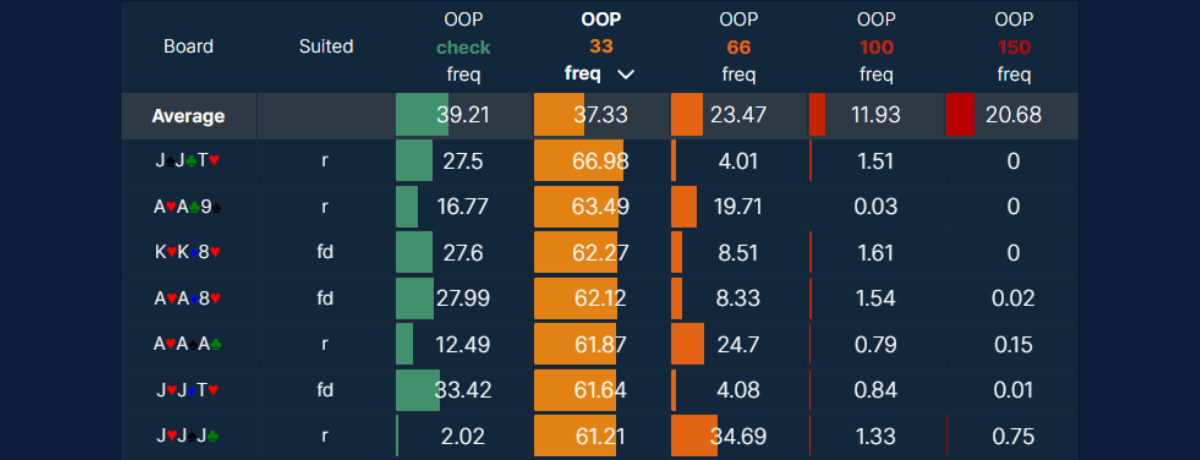Select the Average row label
This screenshot has width=1200, height=460.
[x=188, y=116]
